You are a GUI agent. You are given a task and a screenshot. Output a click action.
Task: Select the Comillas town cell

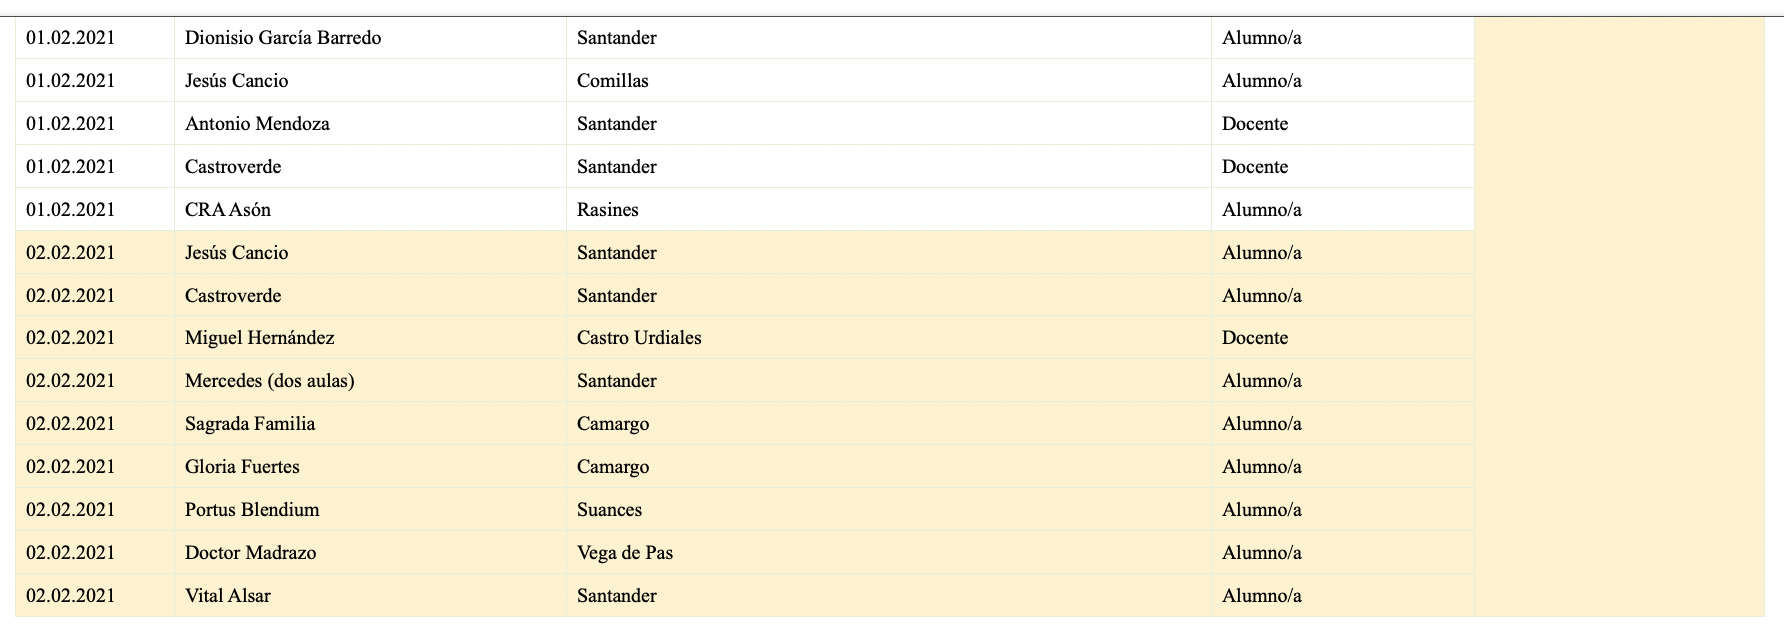pyautogui.click(x=613, y=81)
